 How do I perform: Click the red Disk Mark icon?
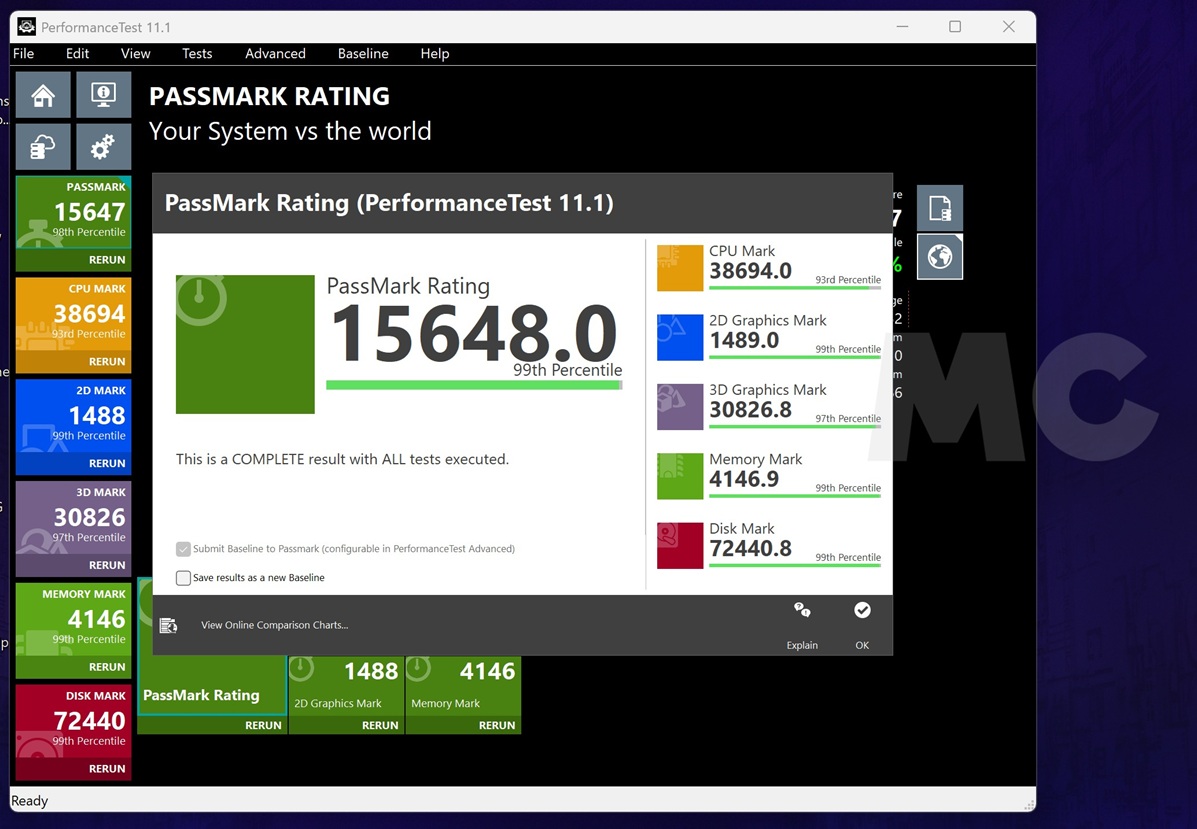pyautogui.click(x=680, y=546)
